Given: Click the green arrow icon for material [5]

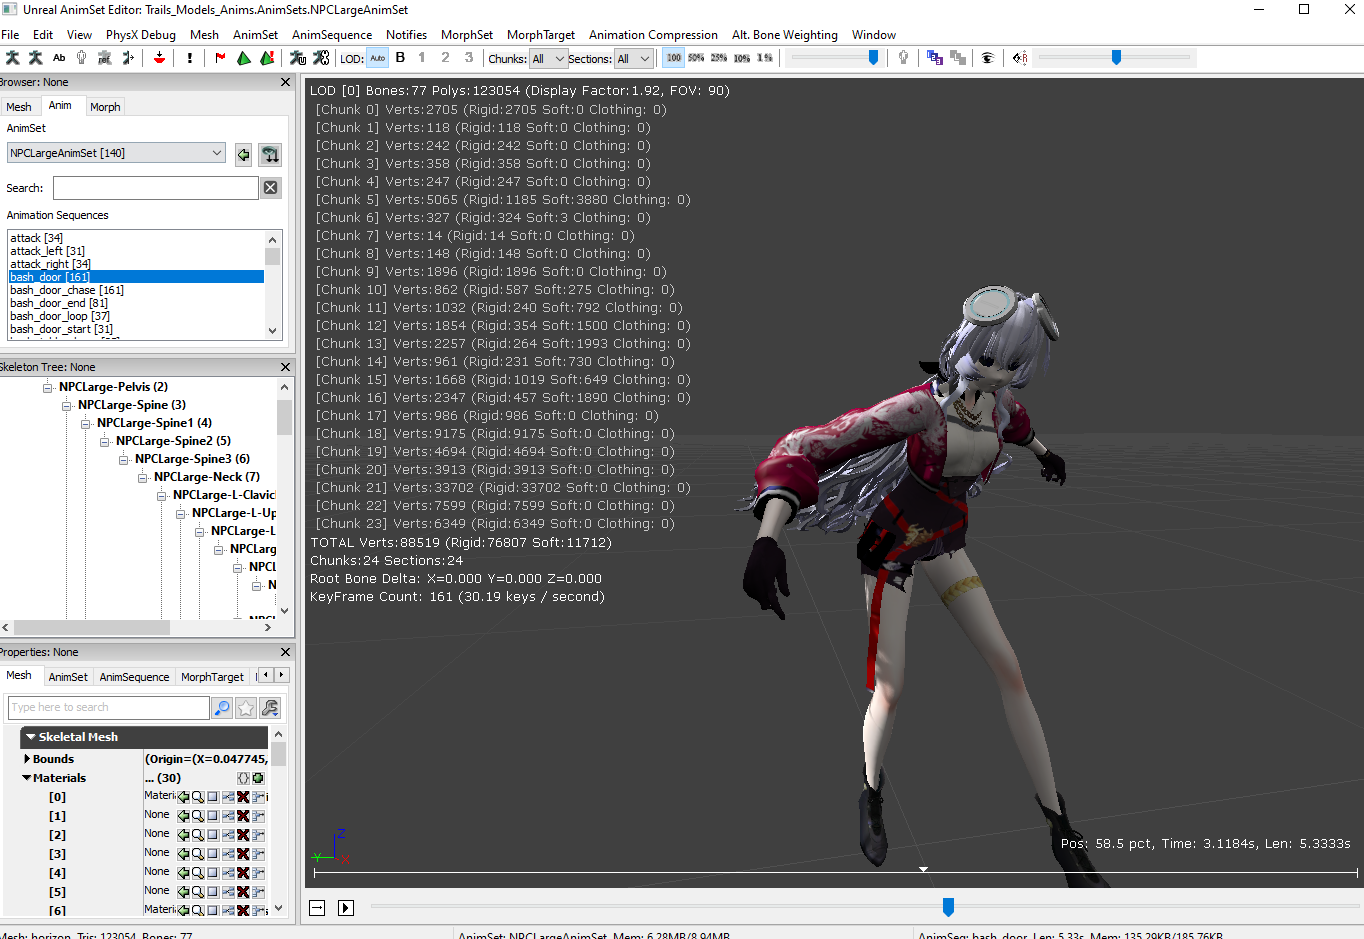Looking at the screenshot, I should click(183, 892).
